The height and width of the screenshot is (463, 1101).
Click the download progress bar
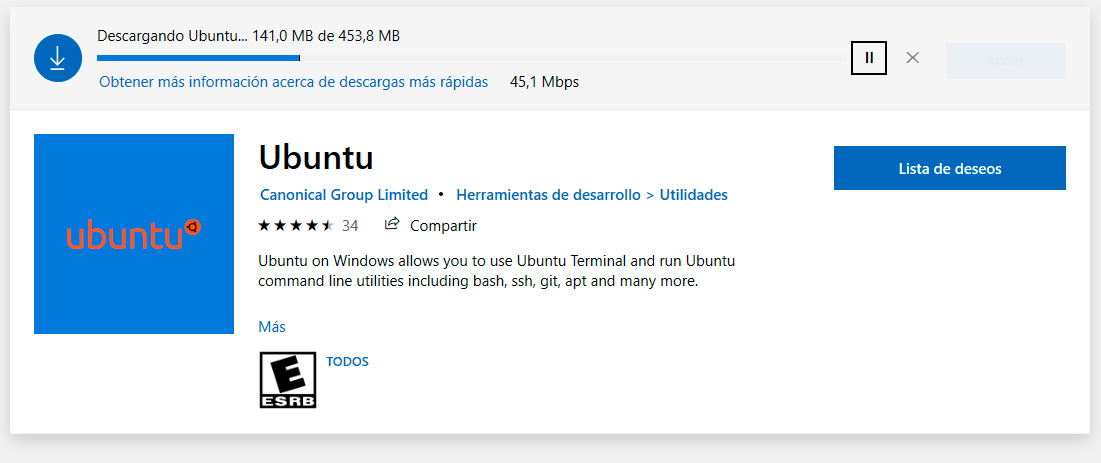click(473, 58)
